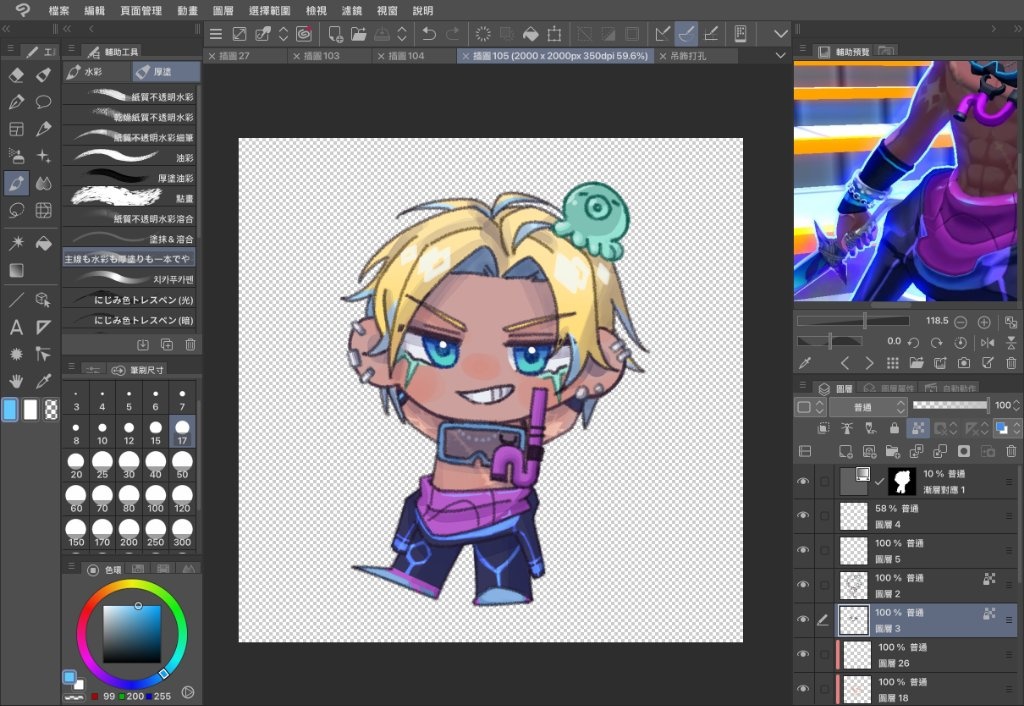Hide layer 圖層 4 using its eye icon
The image size is (1024, 706).
tap(803, 516)
